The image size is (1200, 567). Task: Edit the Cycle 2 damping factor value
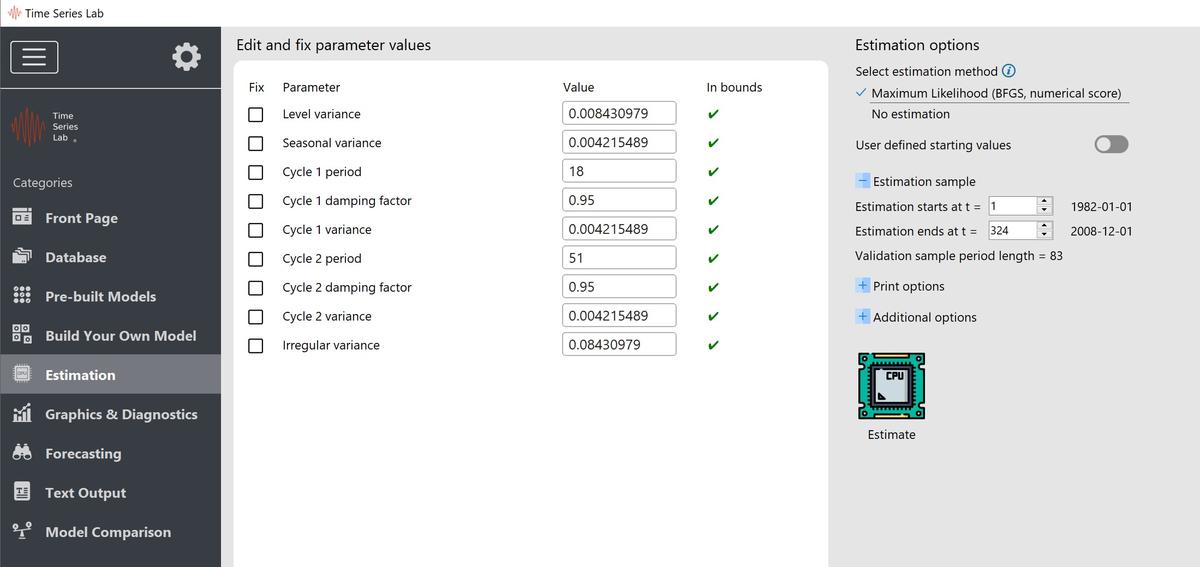point(619,287)
